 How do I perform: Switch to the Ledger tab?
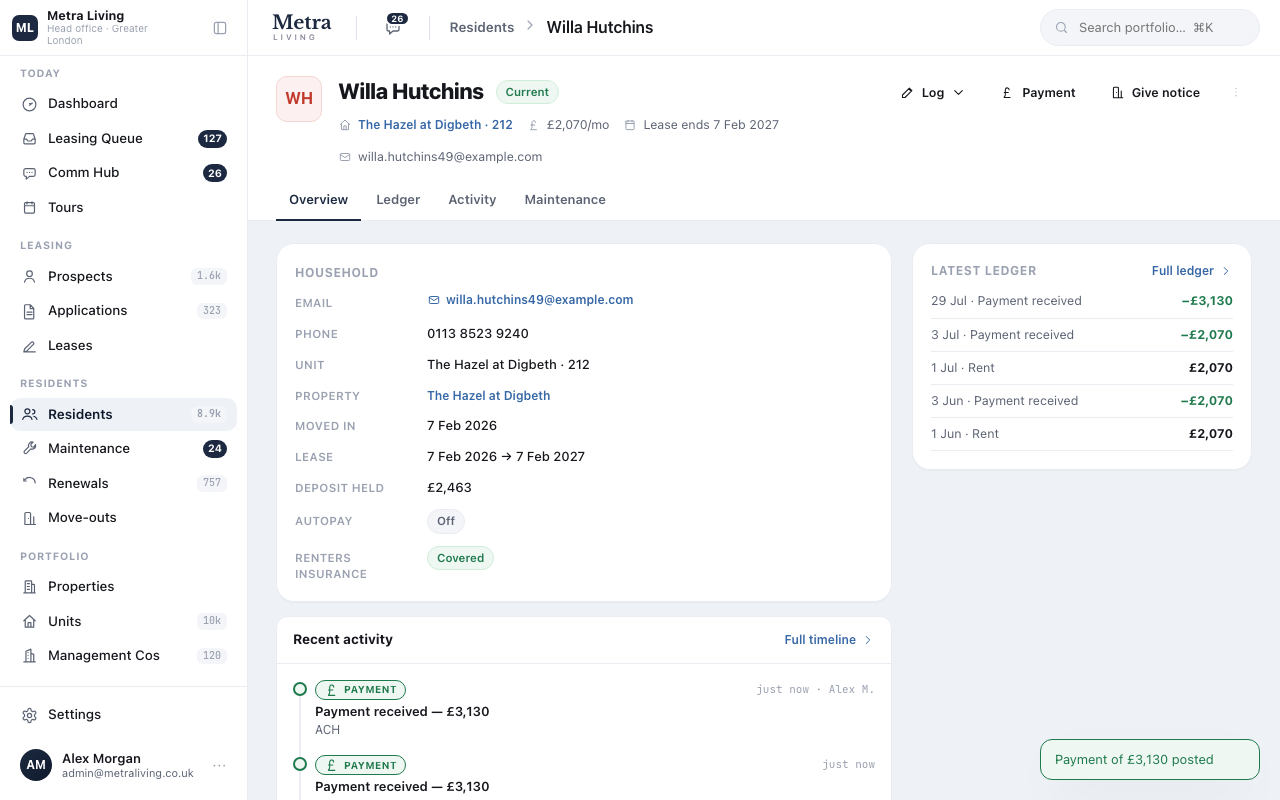(398, 200)
